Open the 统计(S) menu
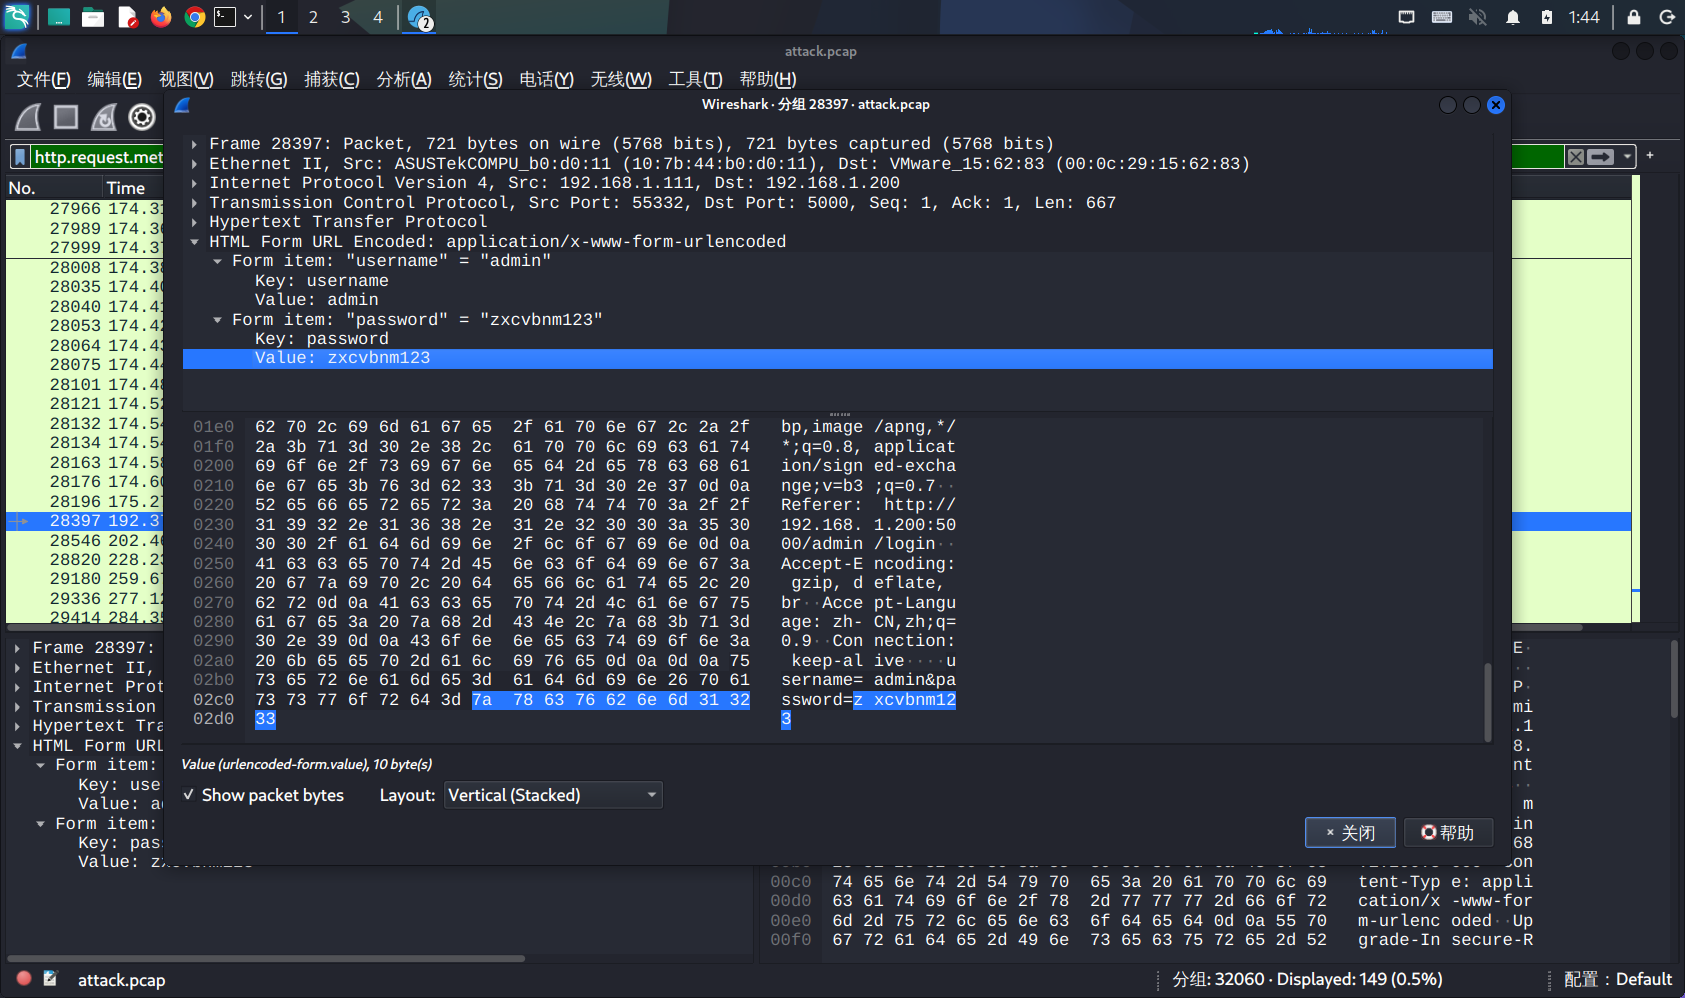 [475, 79]
